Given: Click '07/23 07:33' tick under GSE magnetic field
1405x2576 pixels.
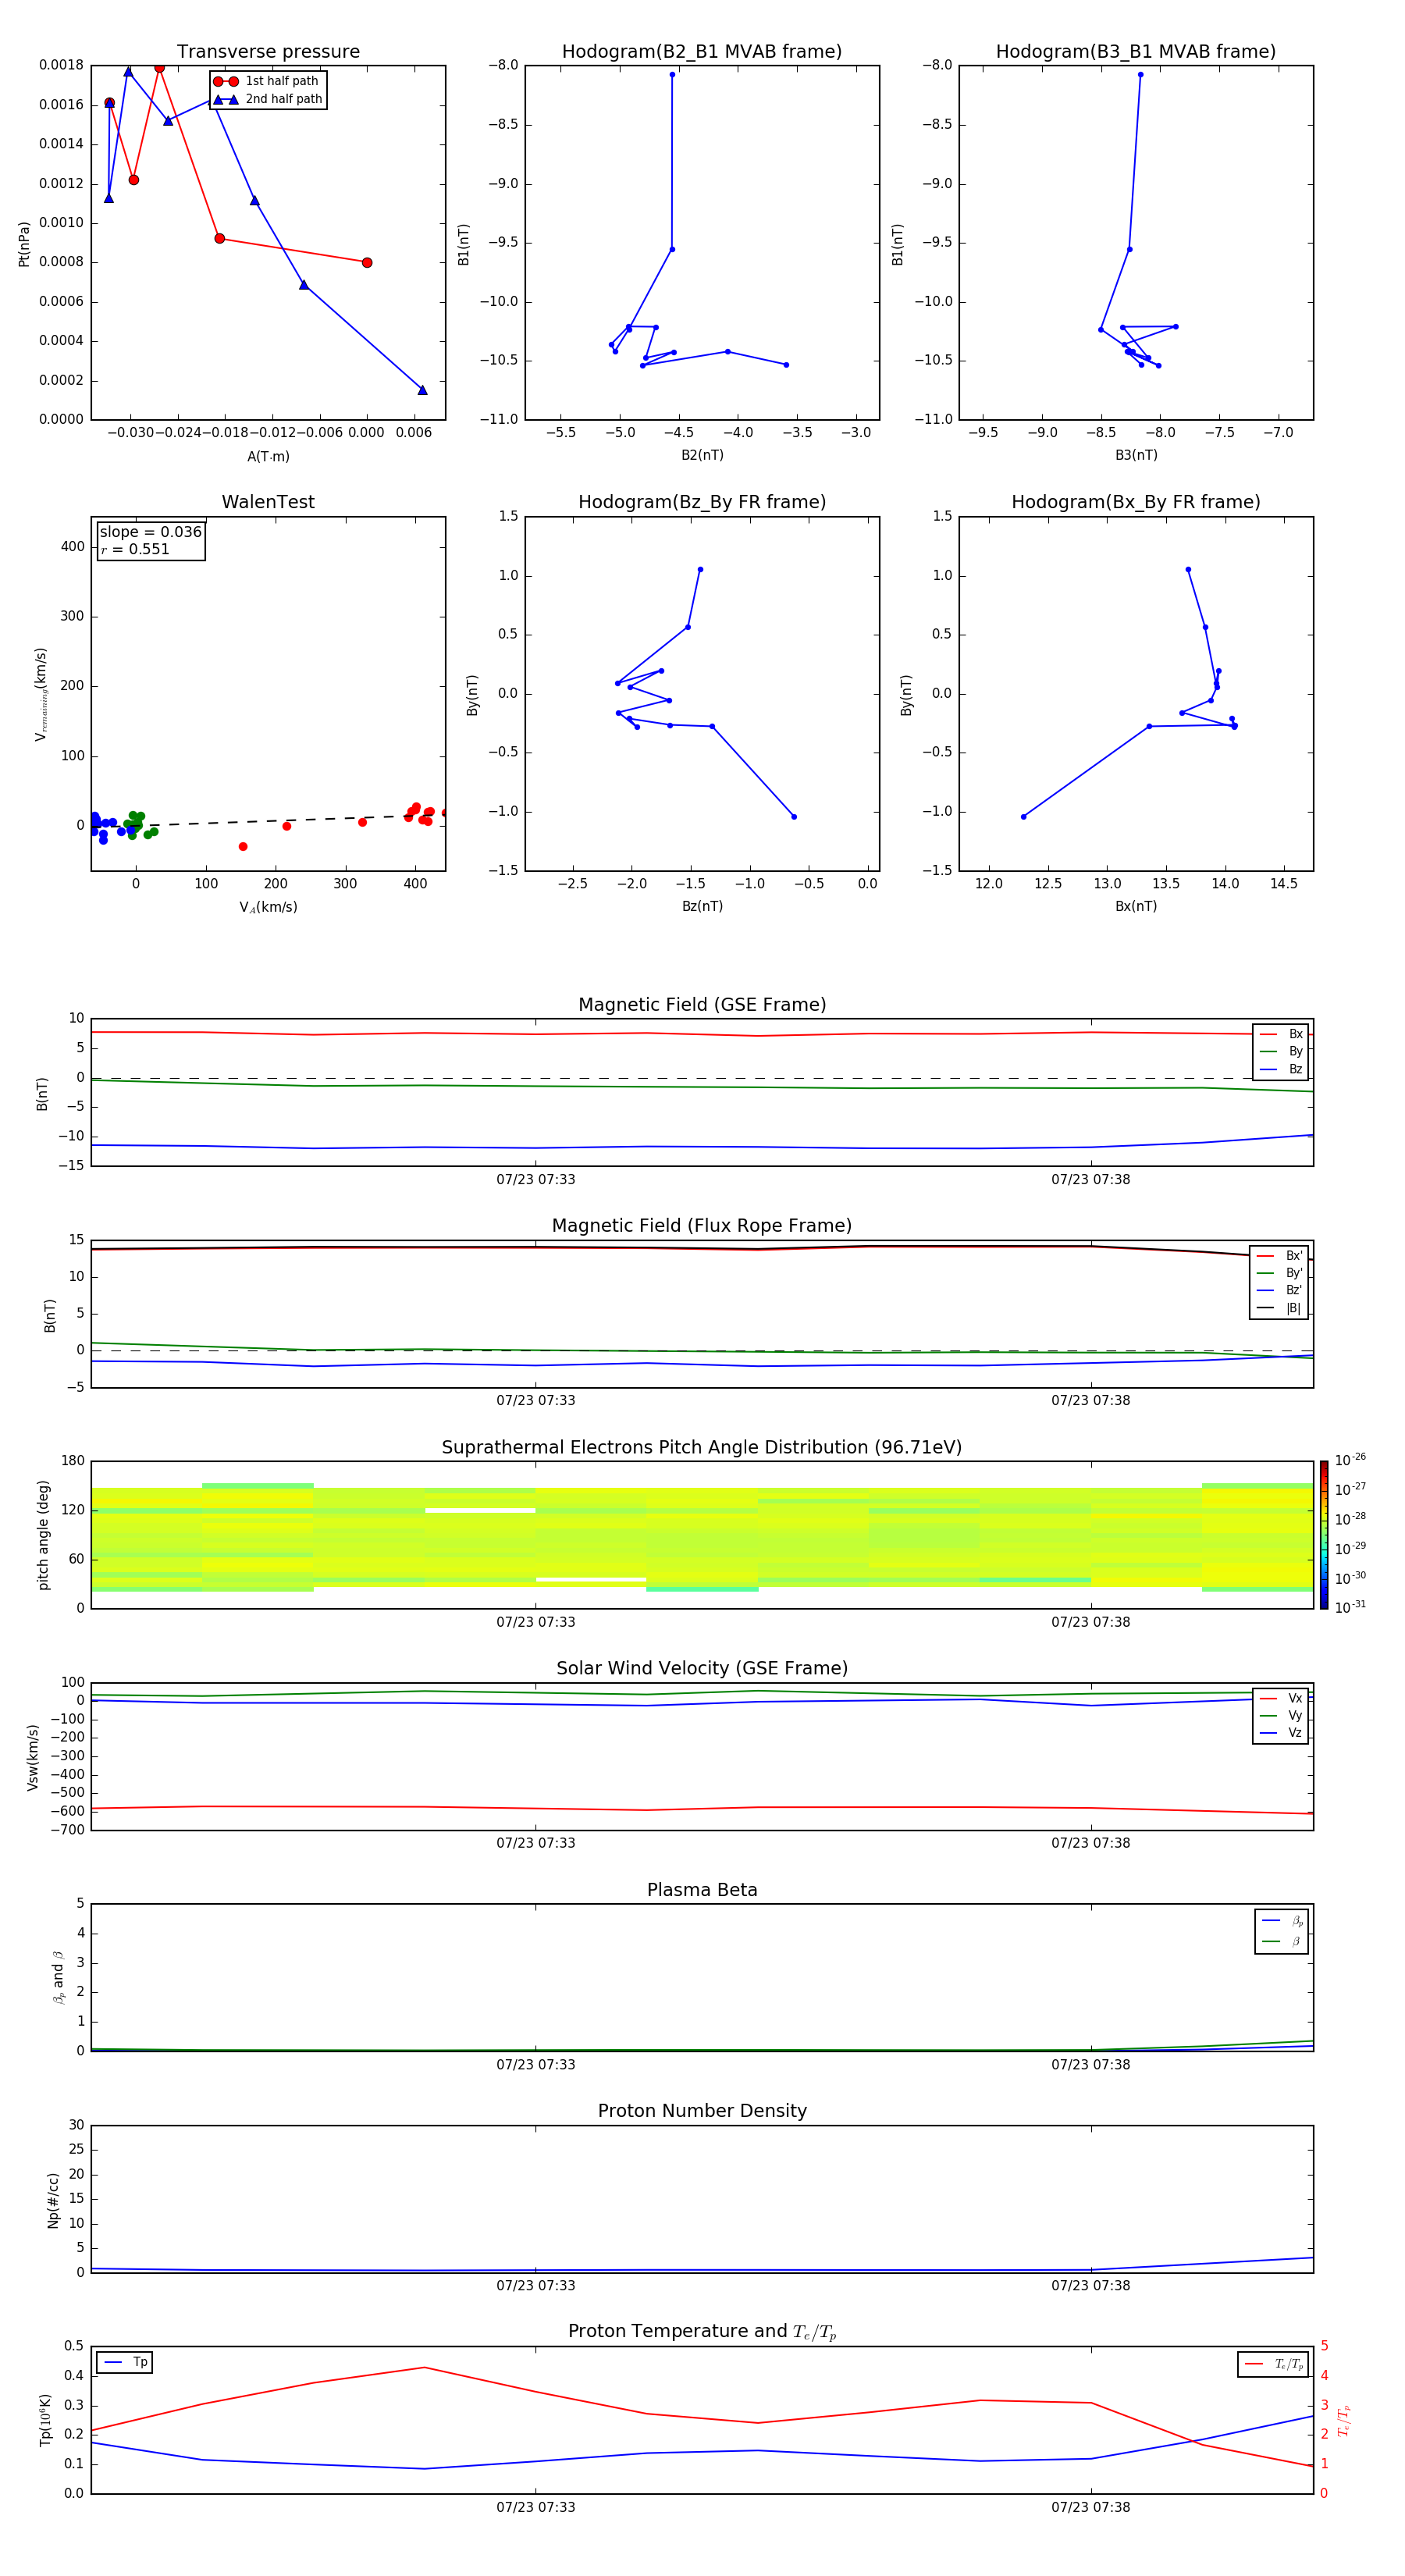Looking at the screenshot, I should pyautogui.click(x=536, y=1179).
